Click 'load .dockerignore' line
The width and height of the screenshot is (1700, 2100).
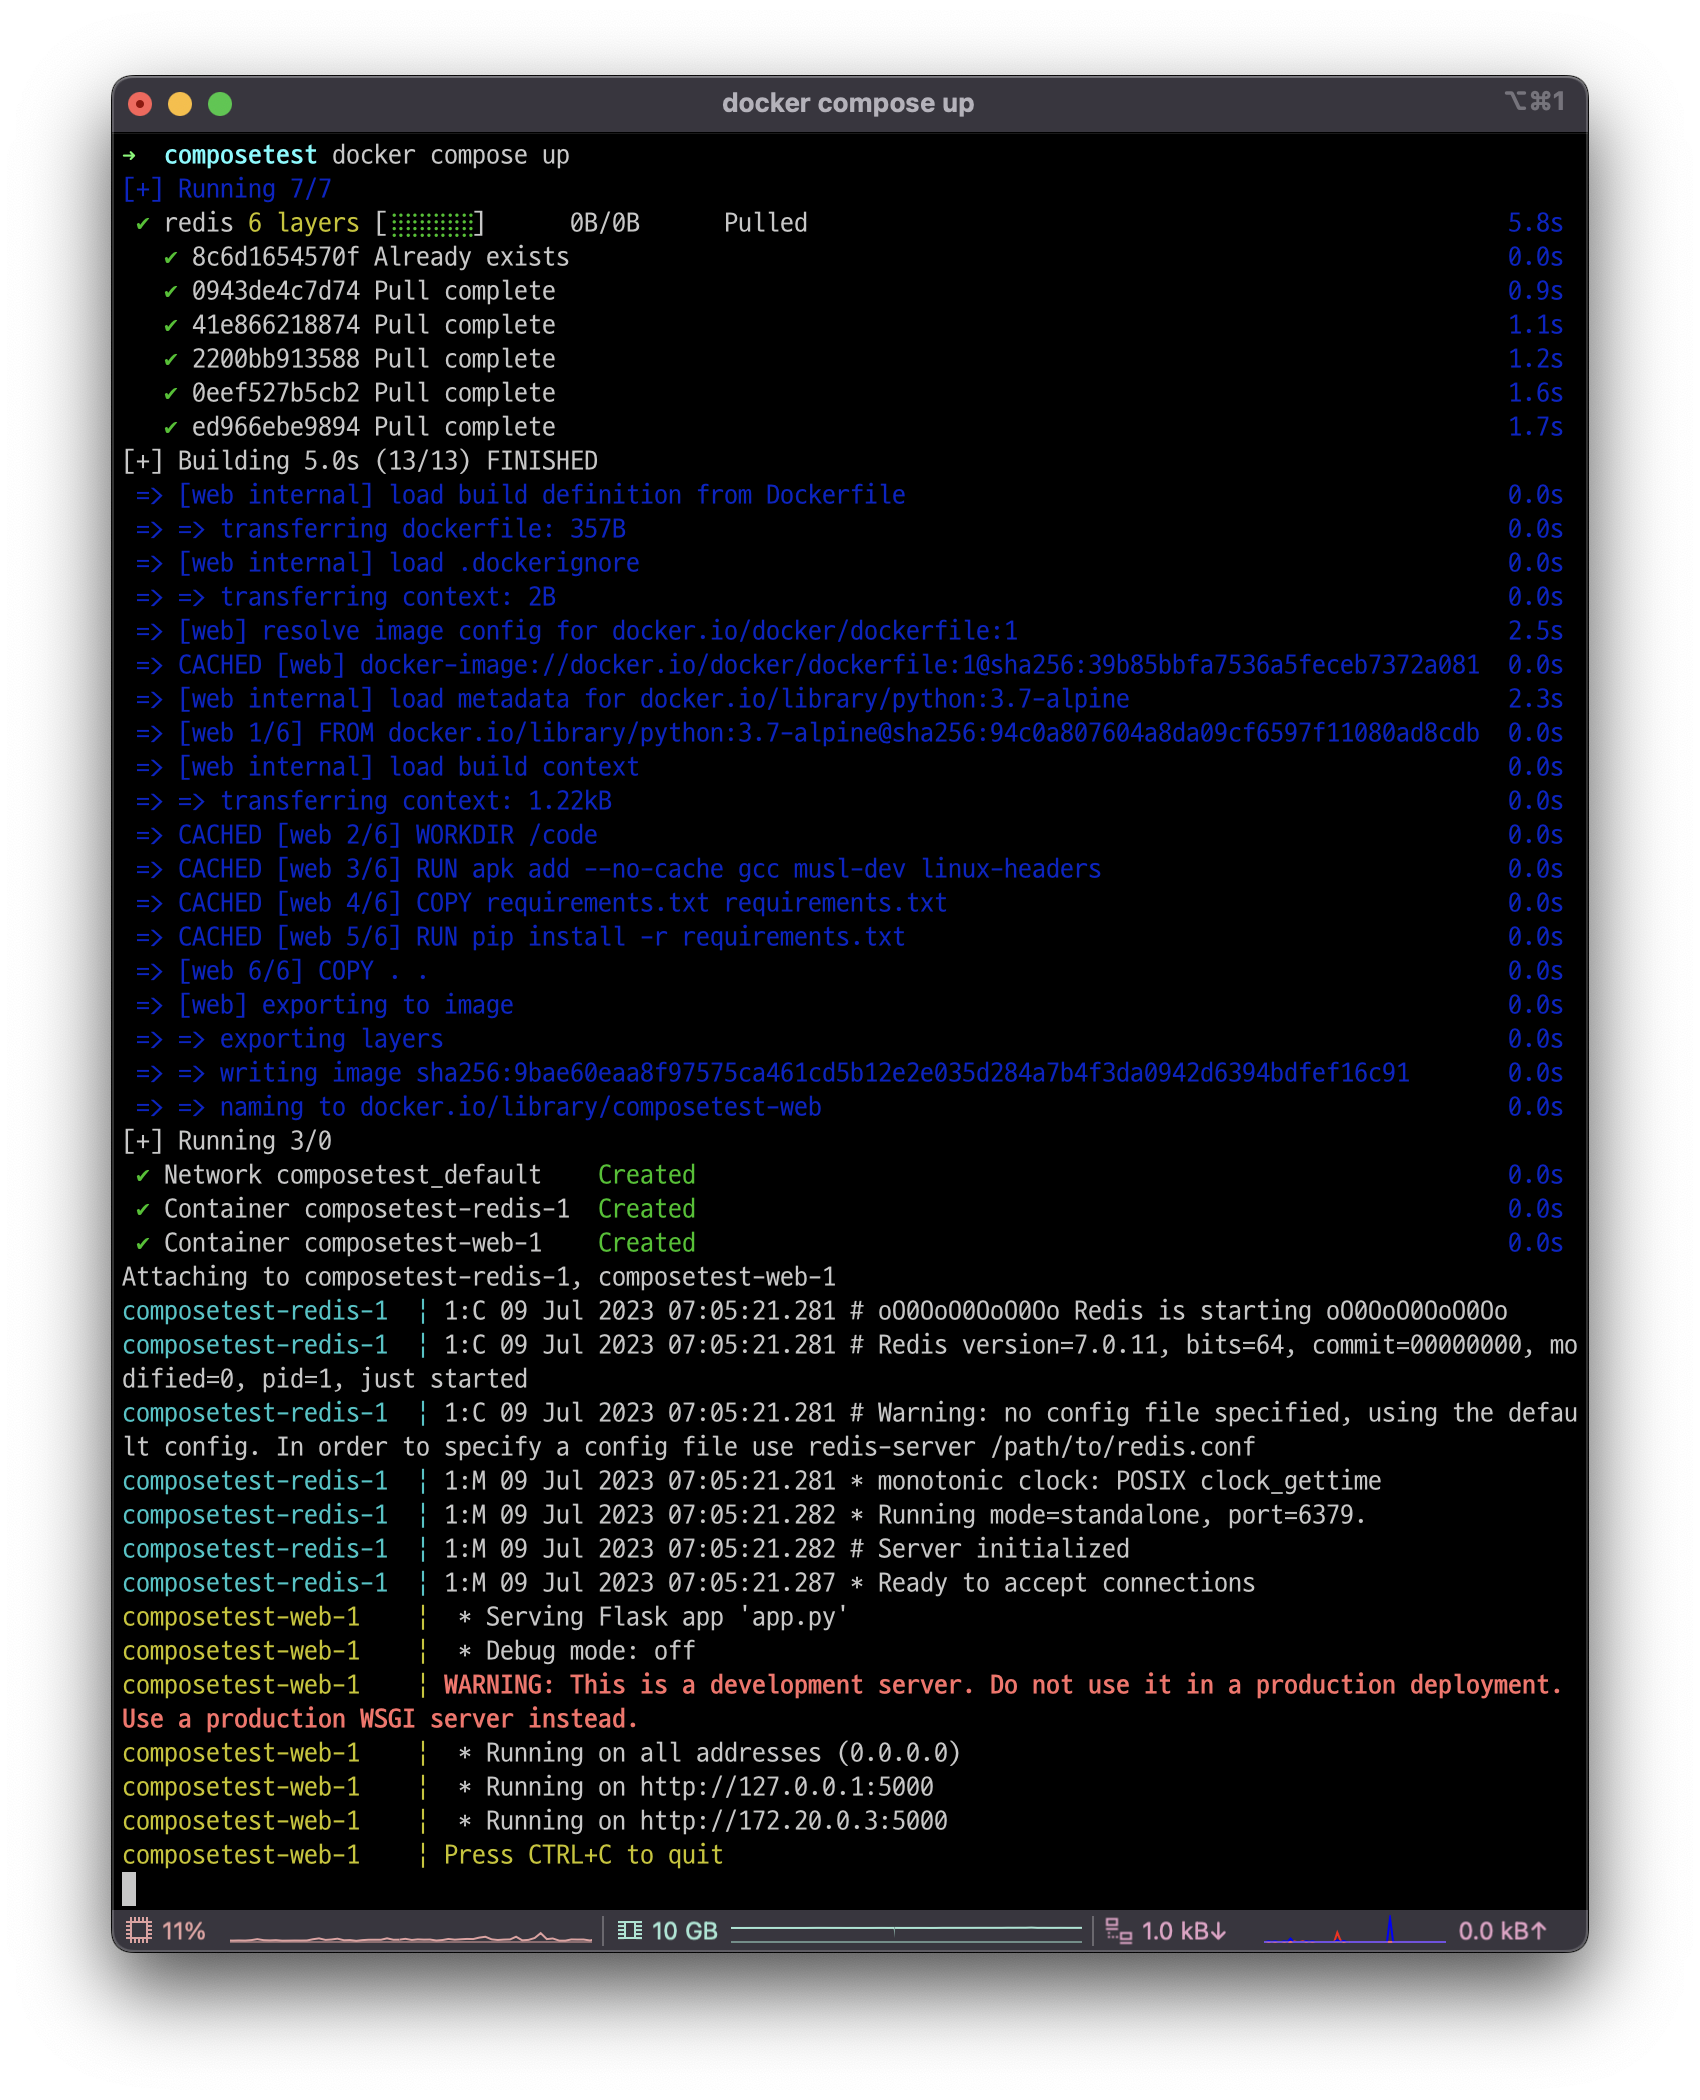coord(388,563)
